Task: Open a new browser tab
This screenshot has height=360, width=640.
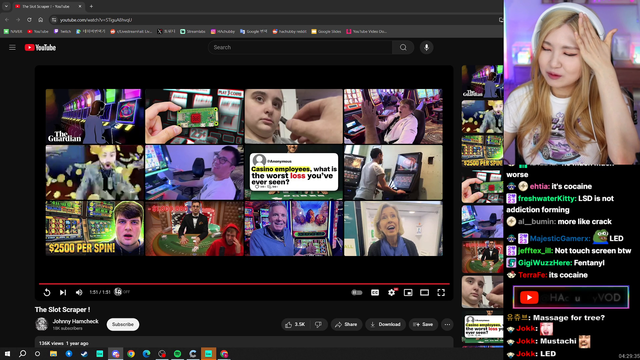Action: point(91,7)
